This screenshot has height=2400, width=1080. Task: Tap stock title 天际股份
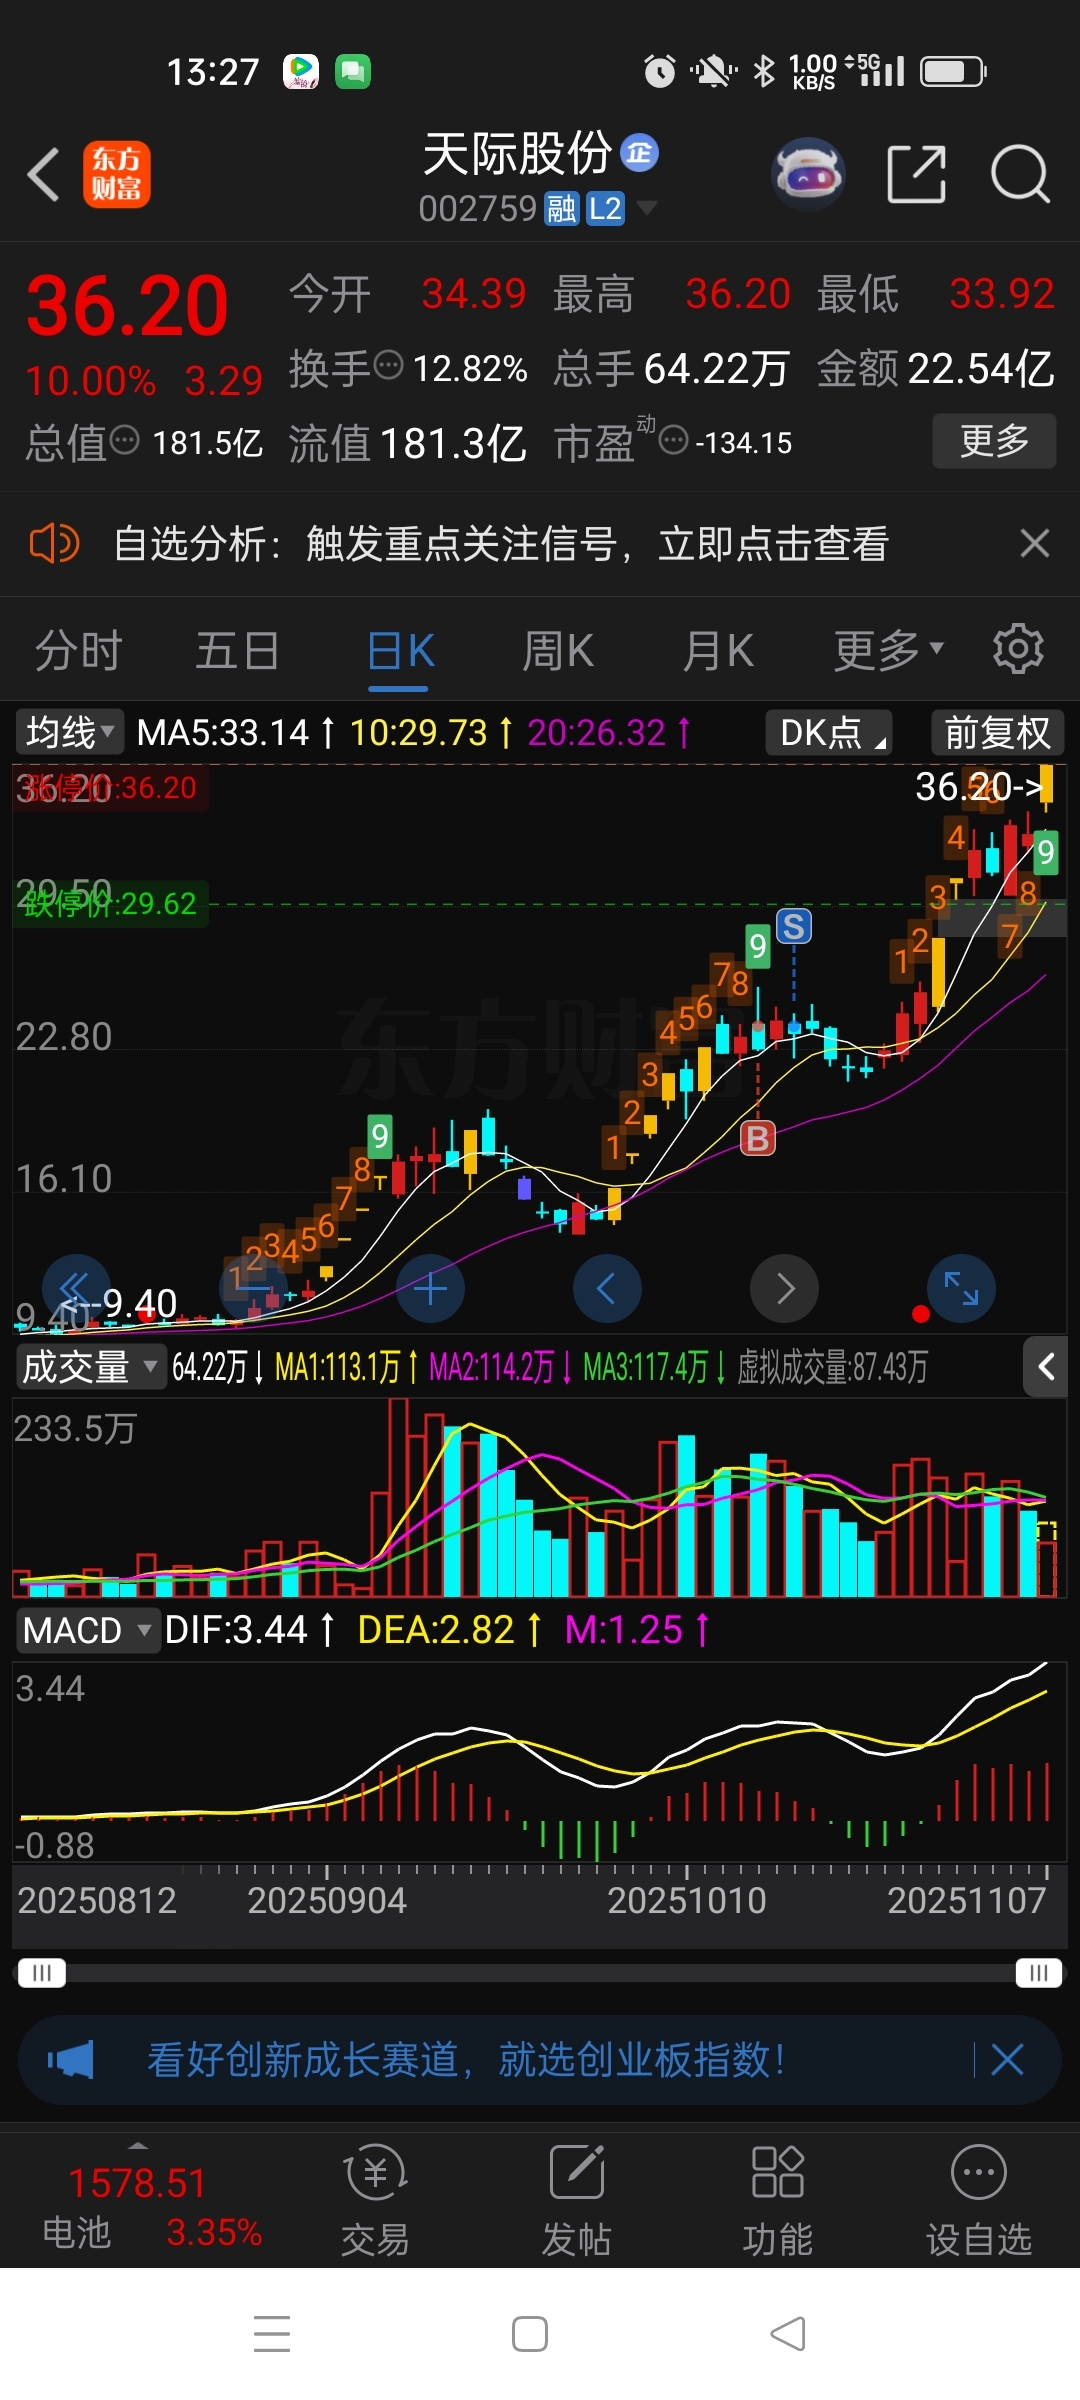coord(516,153)
